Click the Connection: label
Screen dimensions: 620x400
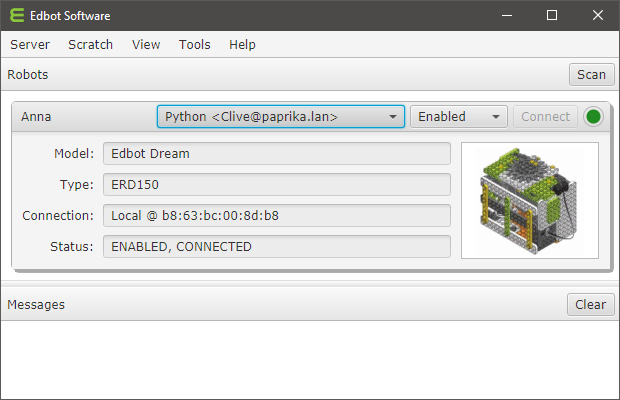pyautogui.click(x=58, y=215)
